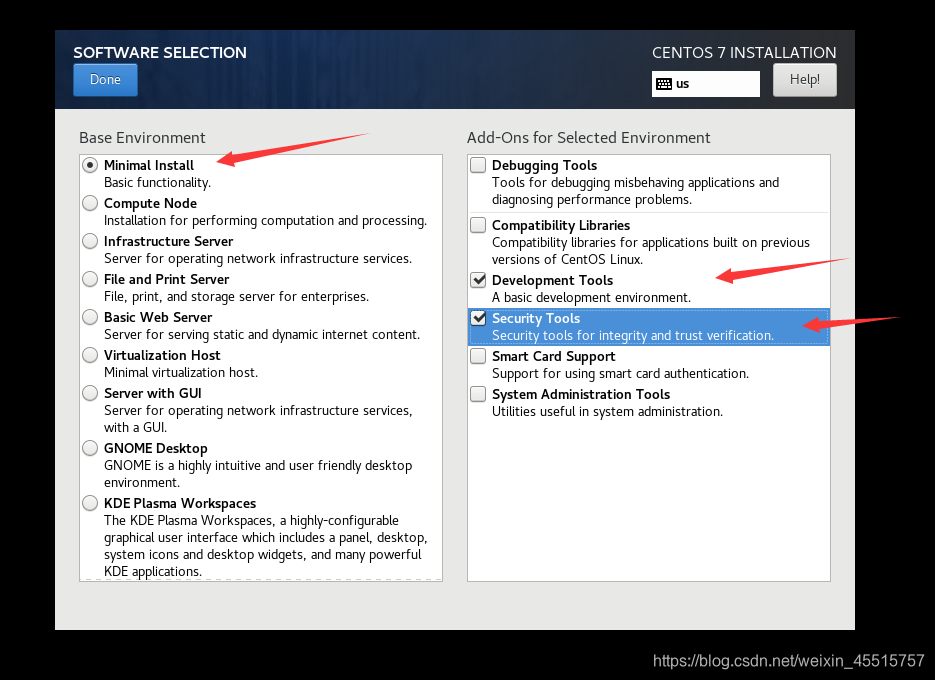
Task: Click 'A basic development environment.' text
Action: (592, 298)
